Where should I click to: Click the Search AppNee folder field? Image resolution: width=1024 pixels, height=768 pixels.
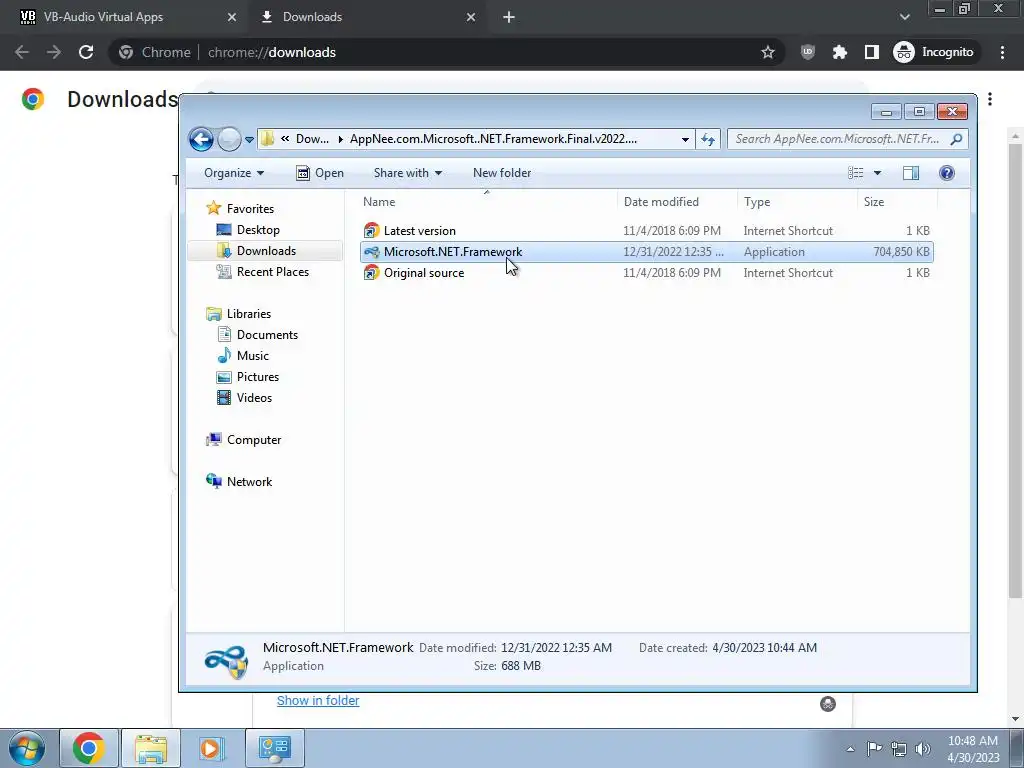pyautogui.click(x=848, y=138)
